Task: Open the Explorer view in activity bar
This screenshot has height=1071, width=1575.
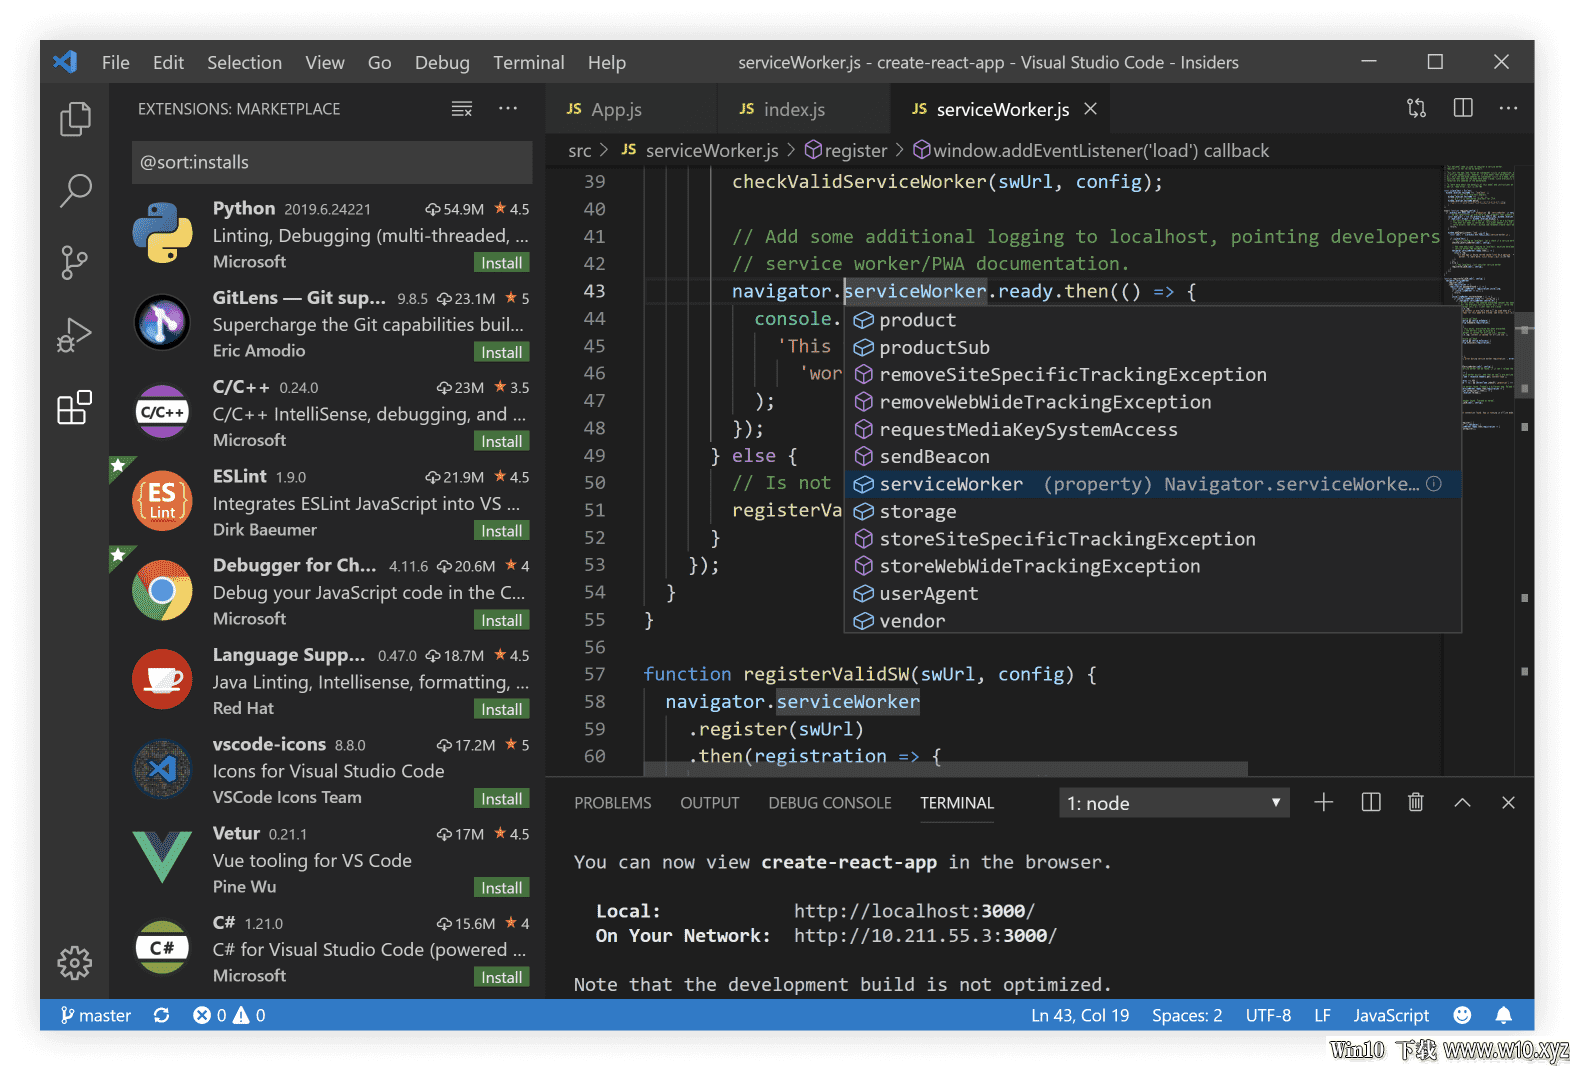Action: (x=75, y=119)
